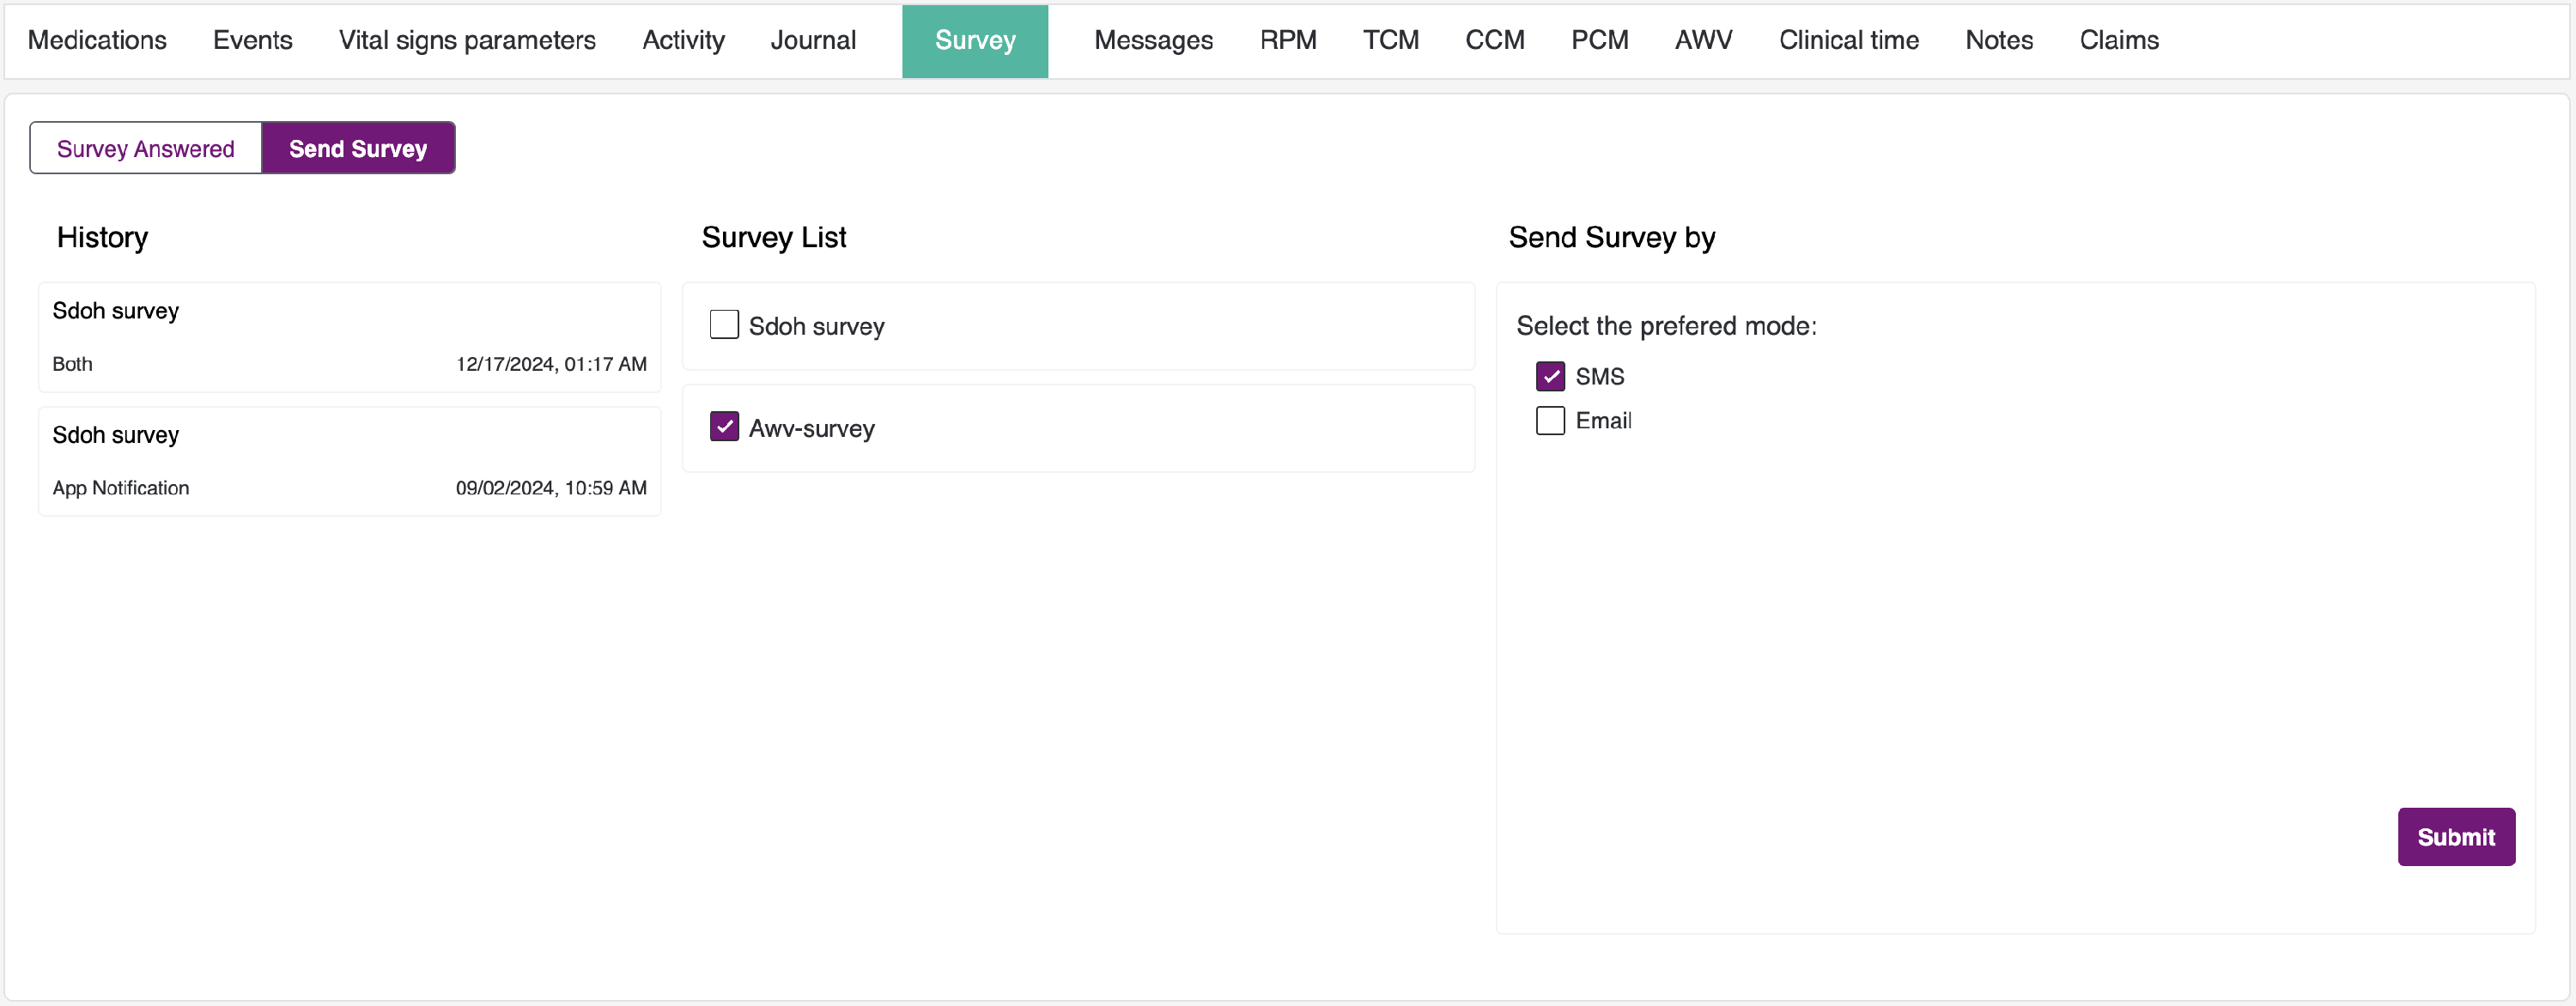Go to the Events tab
Image resolution: width=2576 pixels, height=1006 pixels.
[252, 40]
